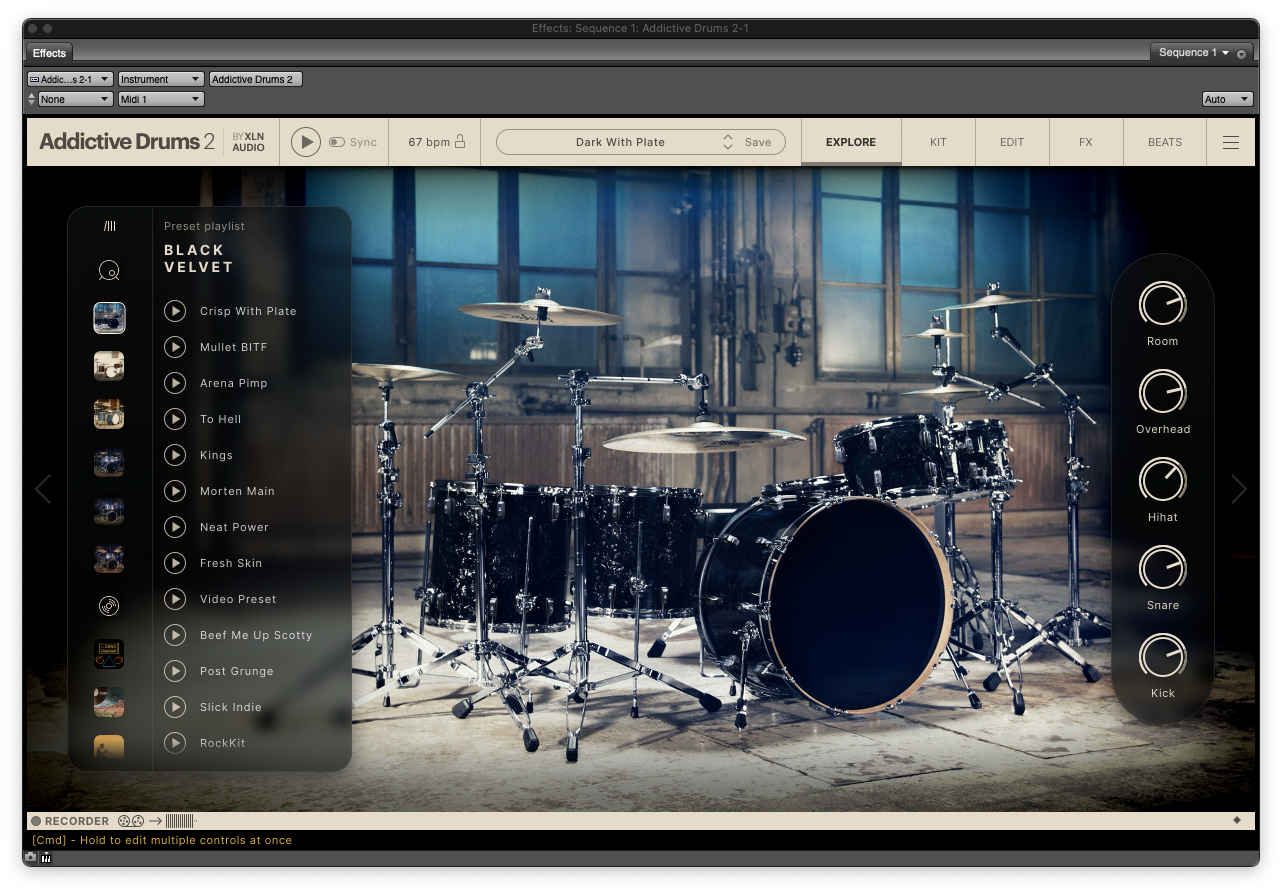Preview the Beef Me Up Scotty preset

(x=175, y=635)
